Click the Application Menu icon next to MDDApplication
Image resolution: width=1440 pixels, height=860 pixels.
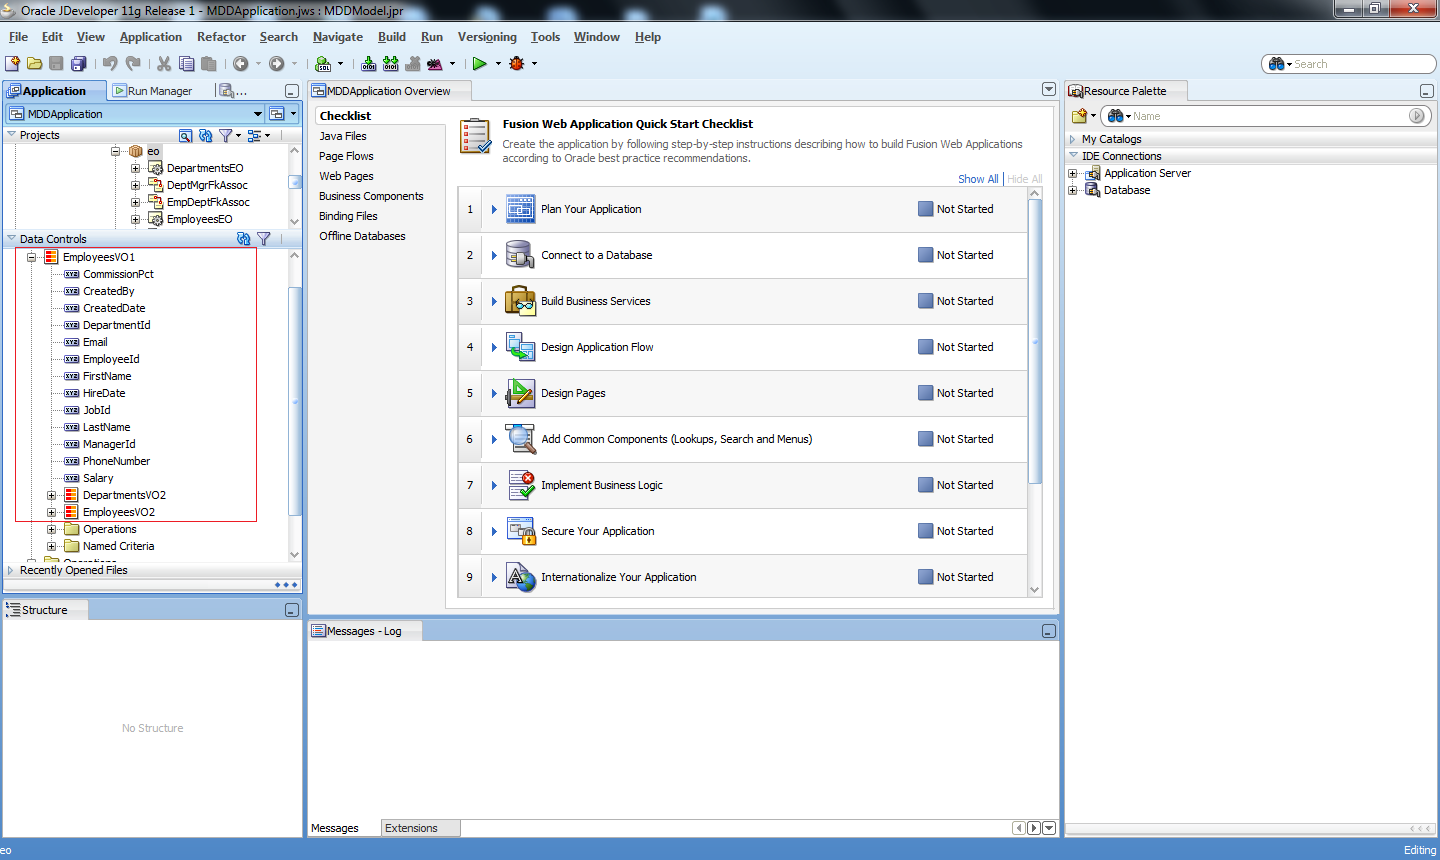coord(277,114)
